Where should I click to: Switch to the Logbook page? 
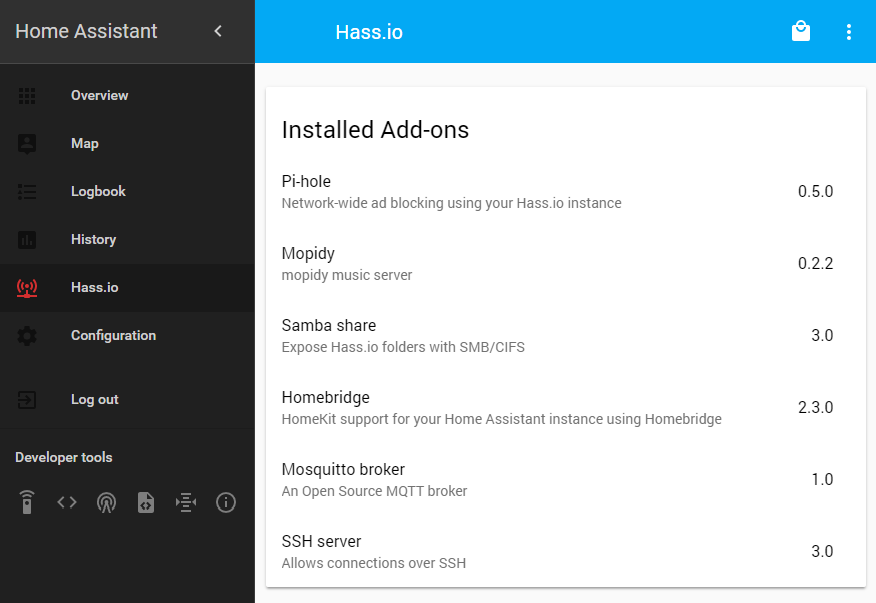98,191
